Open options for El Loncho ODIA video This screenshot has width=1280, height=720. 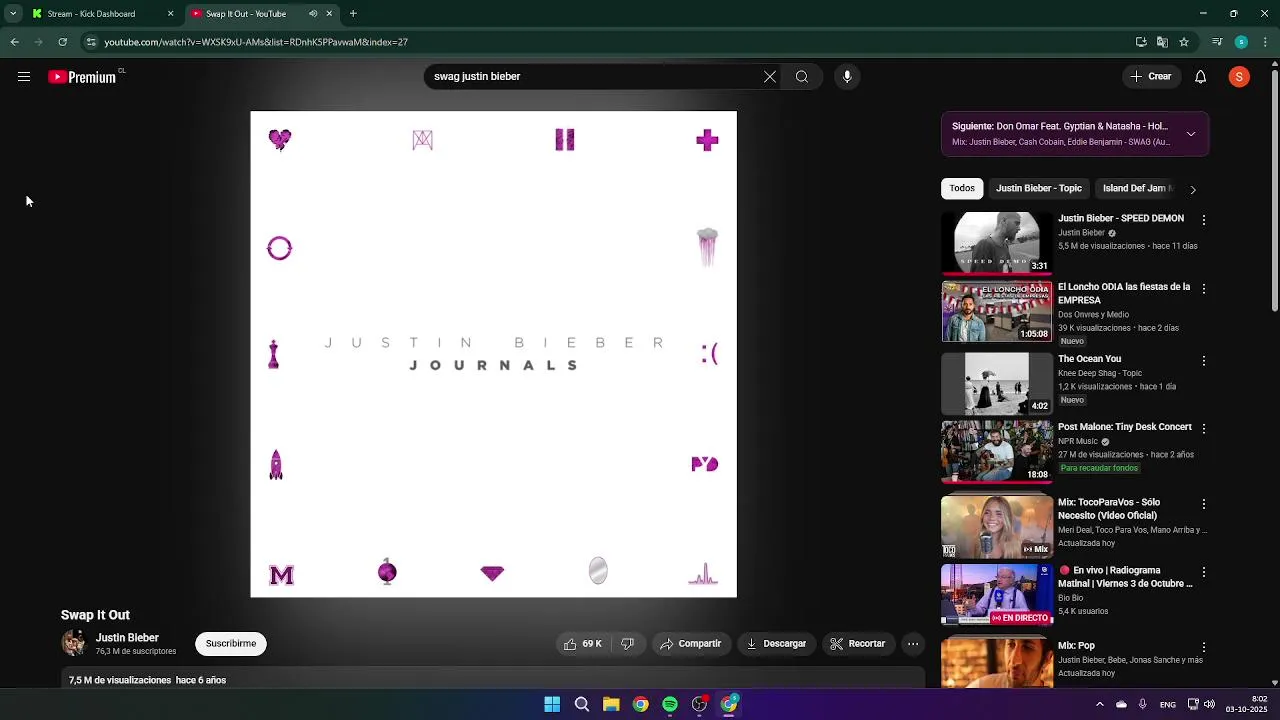[x=1204, y=289]
